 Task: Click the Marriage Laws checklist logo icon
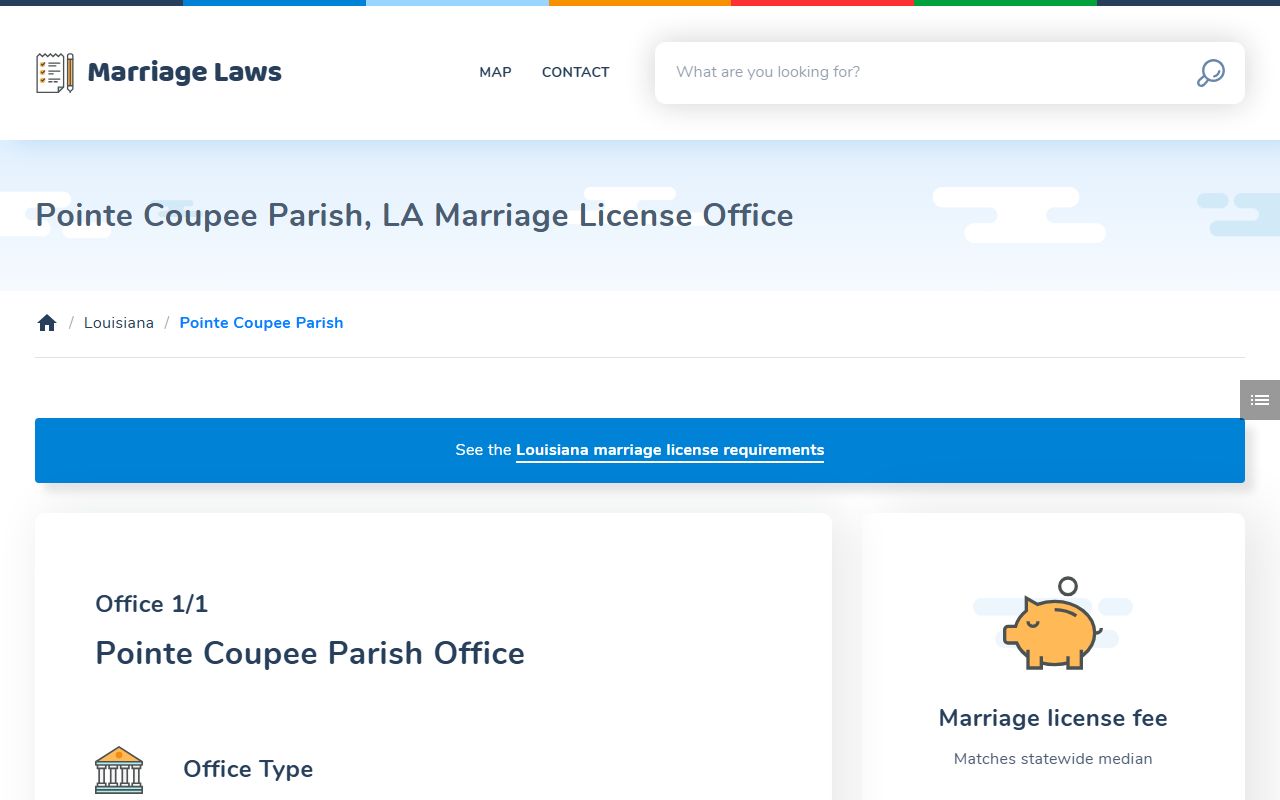(x=55, y=73)
